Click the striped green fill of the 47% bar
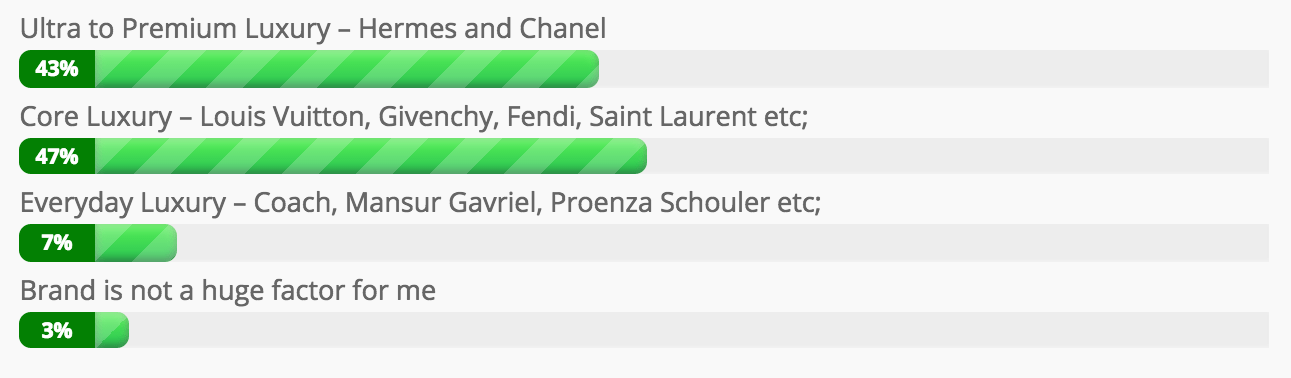 370,156
